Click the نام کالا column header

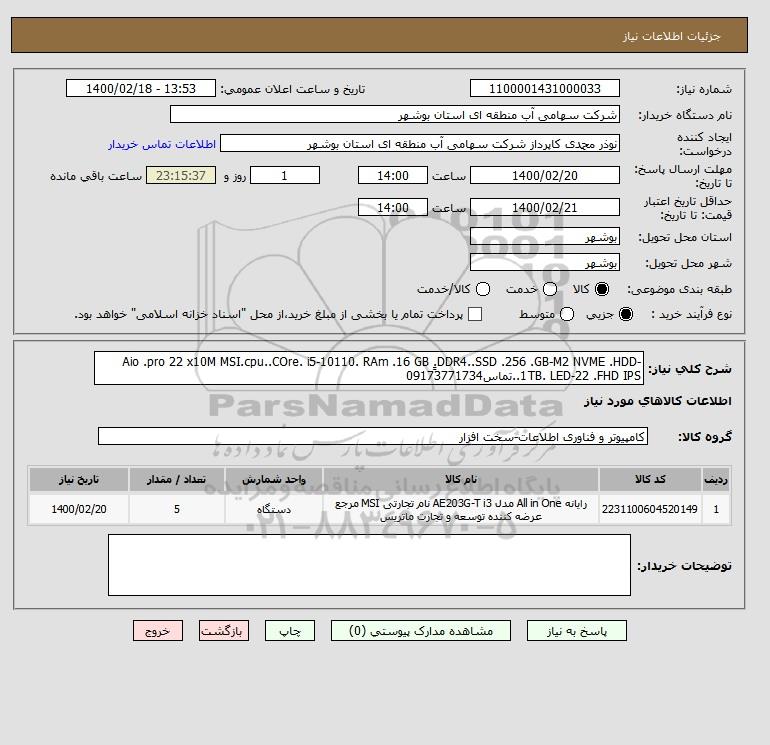(x=461, y=479)
